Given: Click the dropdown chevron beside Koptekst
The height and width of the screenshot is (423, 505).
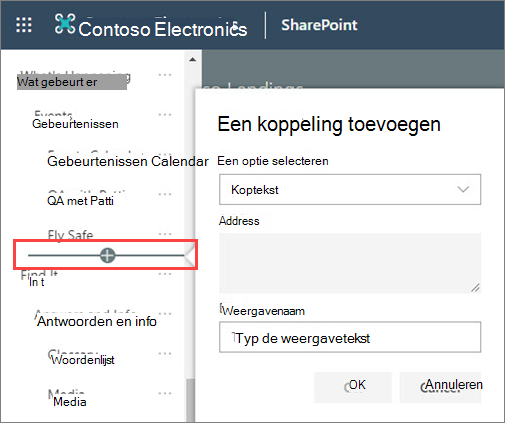Looking at the screenshot, I should [x=463, y=189].
